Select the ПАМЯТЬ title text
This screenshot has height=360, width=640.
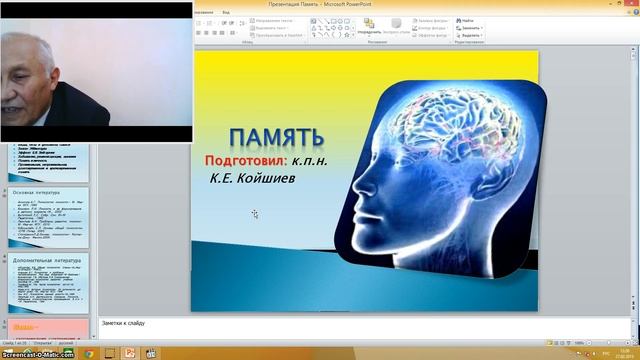pos(277,137)
